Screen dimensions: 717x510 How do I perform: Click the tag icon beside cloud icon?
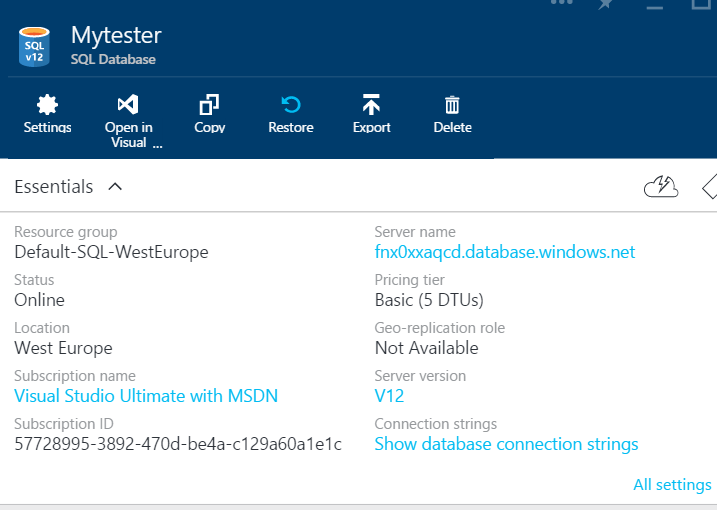[708, 186]
